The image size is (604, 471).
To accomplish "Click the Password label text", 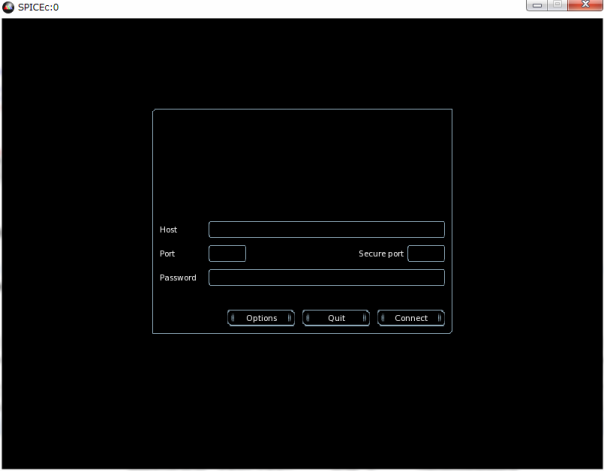I will (178, 278).
